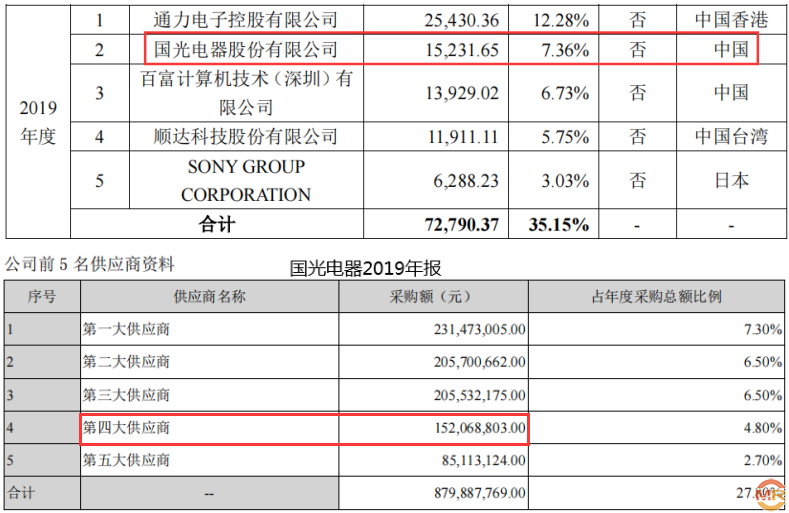This screenshot has height=513, width=789.
Task: Select the ratio 4.80%
Action: (x=763, y=428)
